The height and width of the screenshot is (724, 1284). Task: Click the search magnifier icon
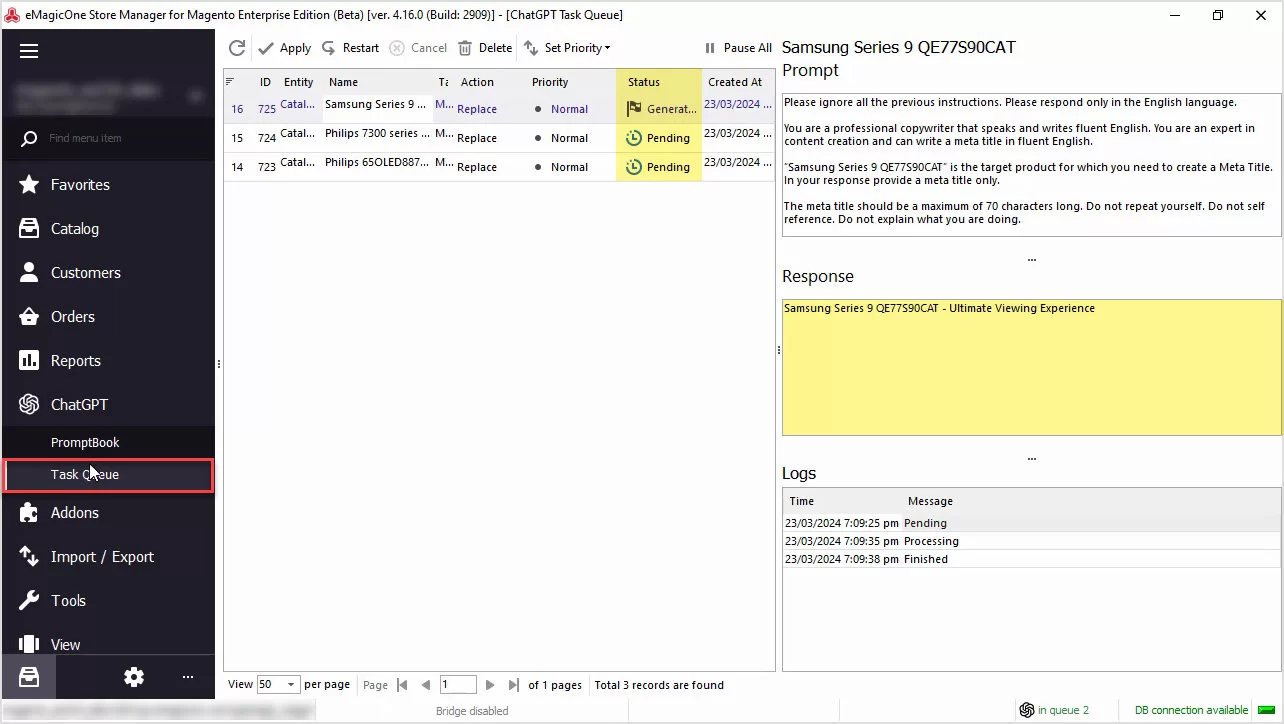point(29,138)
